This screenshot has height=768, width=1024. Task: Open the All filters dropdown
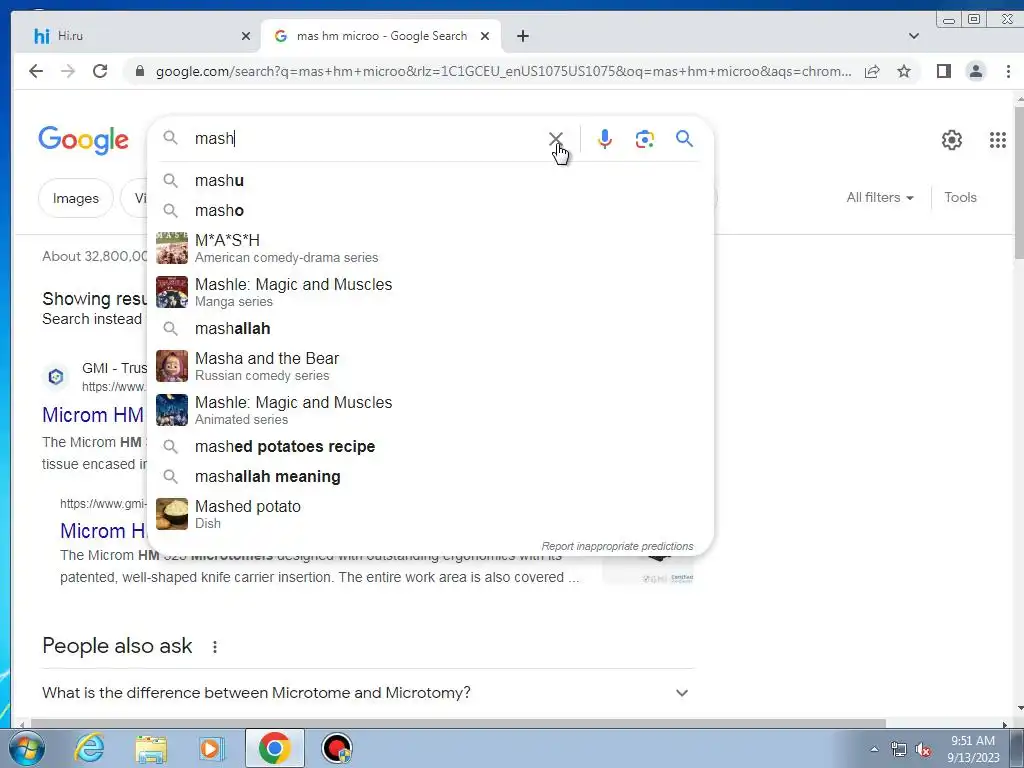(x=880, y=197)
